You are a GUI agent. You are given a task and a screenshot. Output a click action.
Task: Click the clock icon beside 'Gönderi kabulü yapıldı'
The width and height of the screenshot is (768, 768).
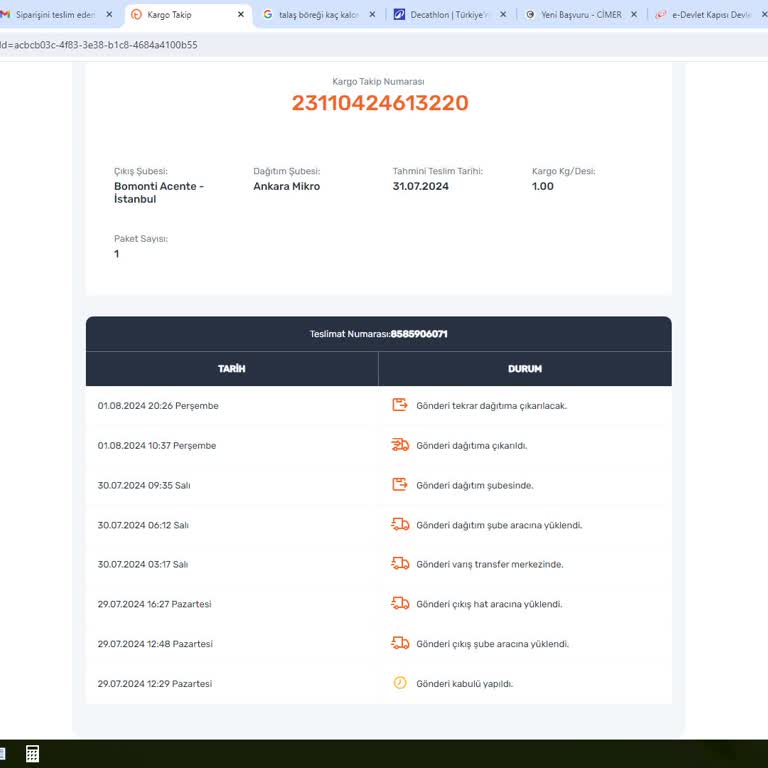click(400, 683)
